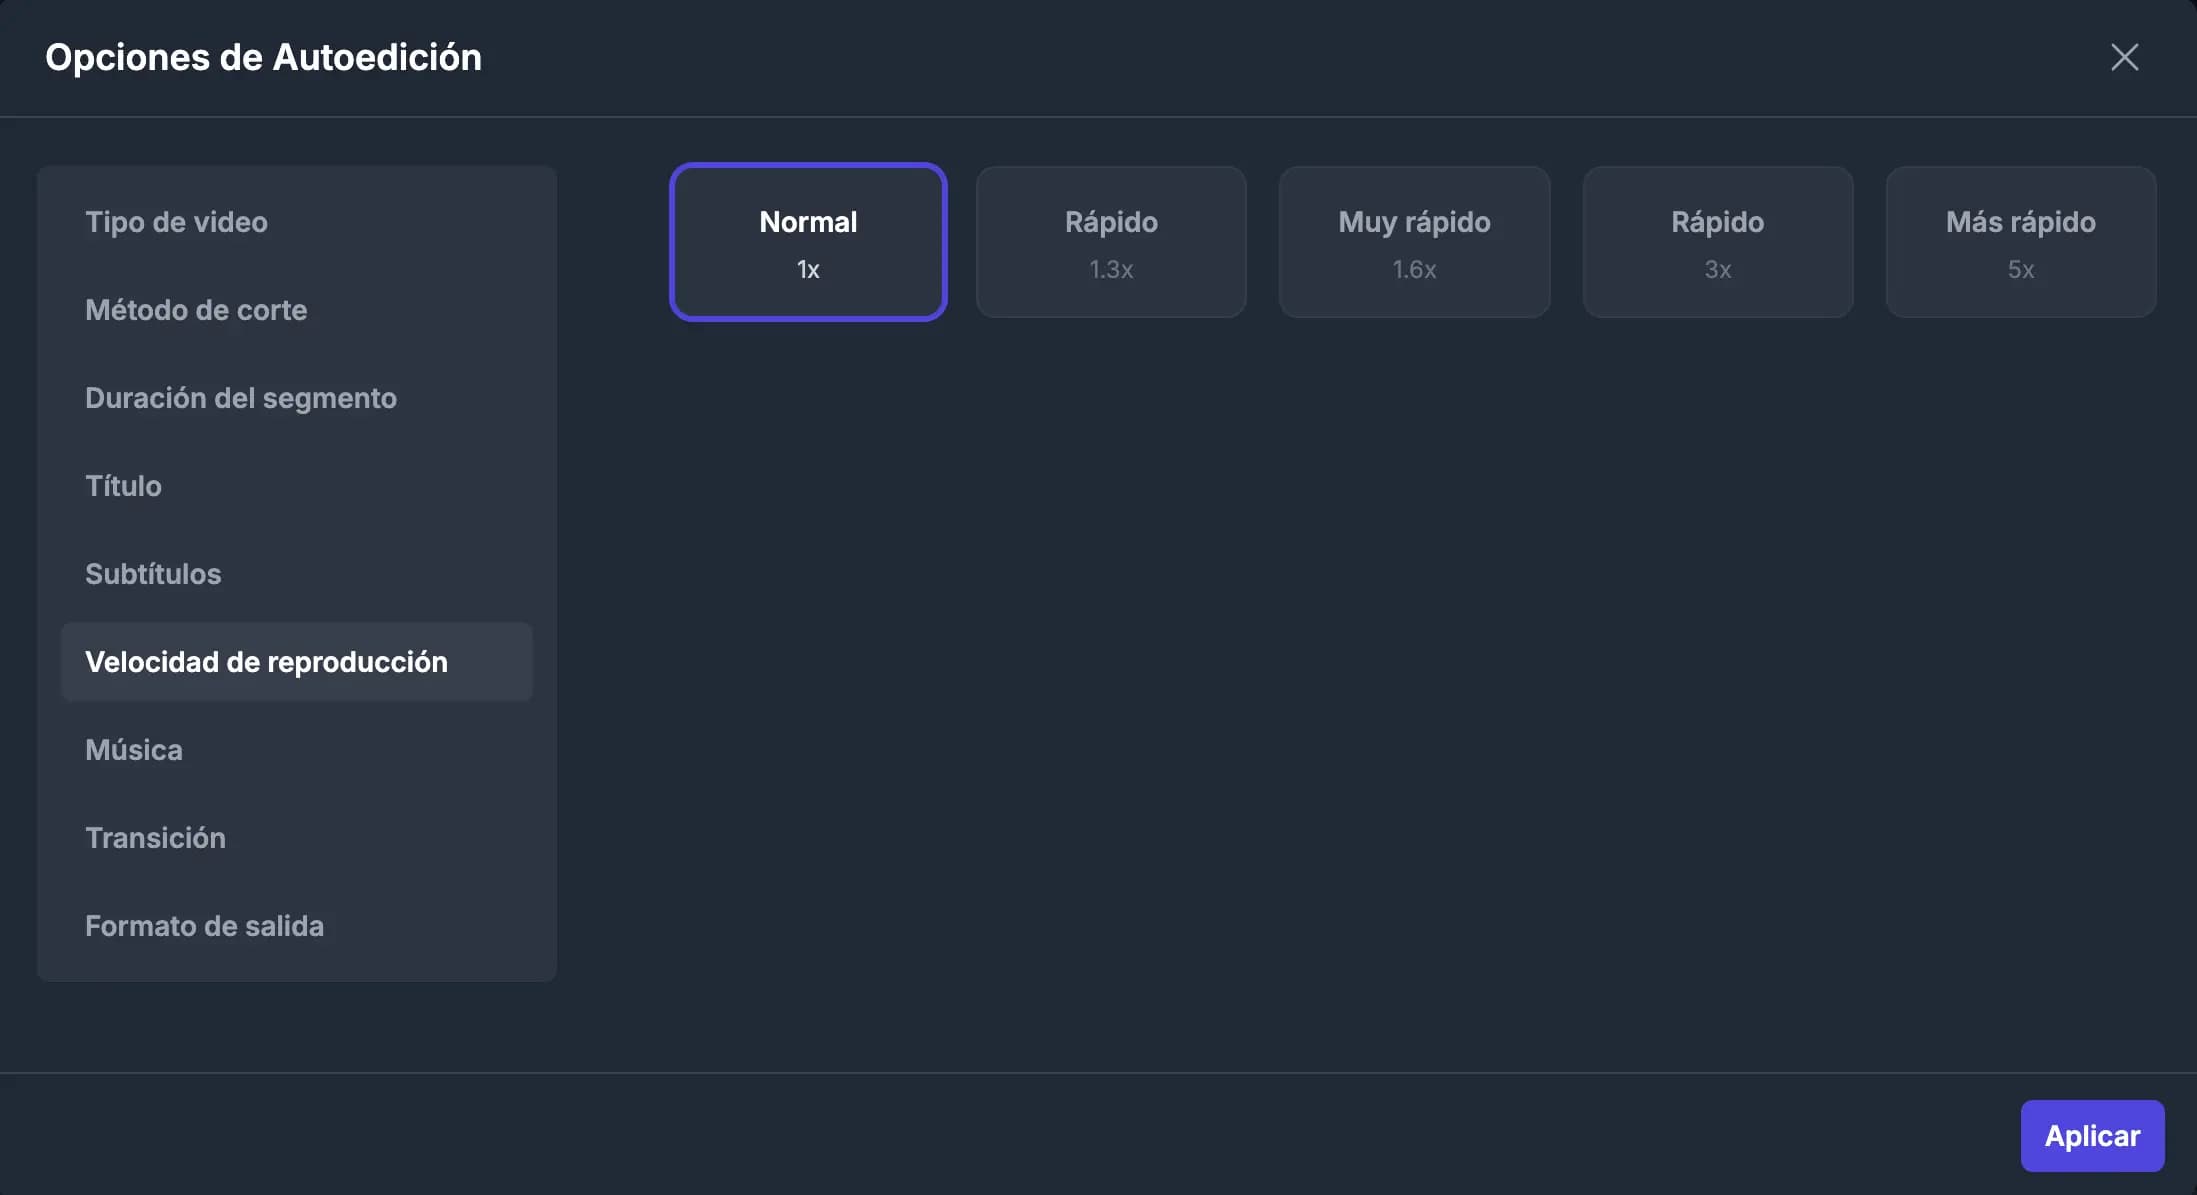This screenshot has width=2197, height=1195.
Task: Navigate to Transición options
Action: point(156,837)
